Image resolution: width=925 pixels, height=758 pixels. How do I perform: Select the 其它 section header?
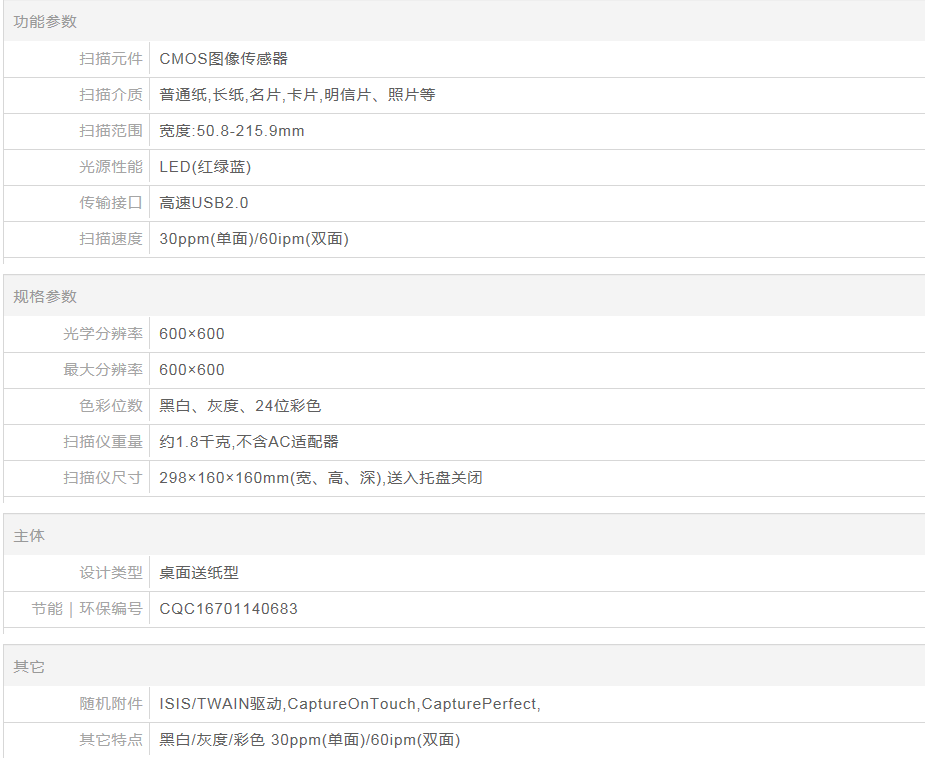[x=29, y=667]
